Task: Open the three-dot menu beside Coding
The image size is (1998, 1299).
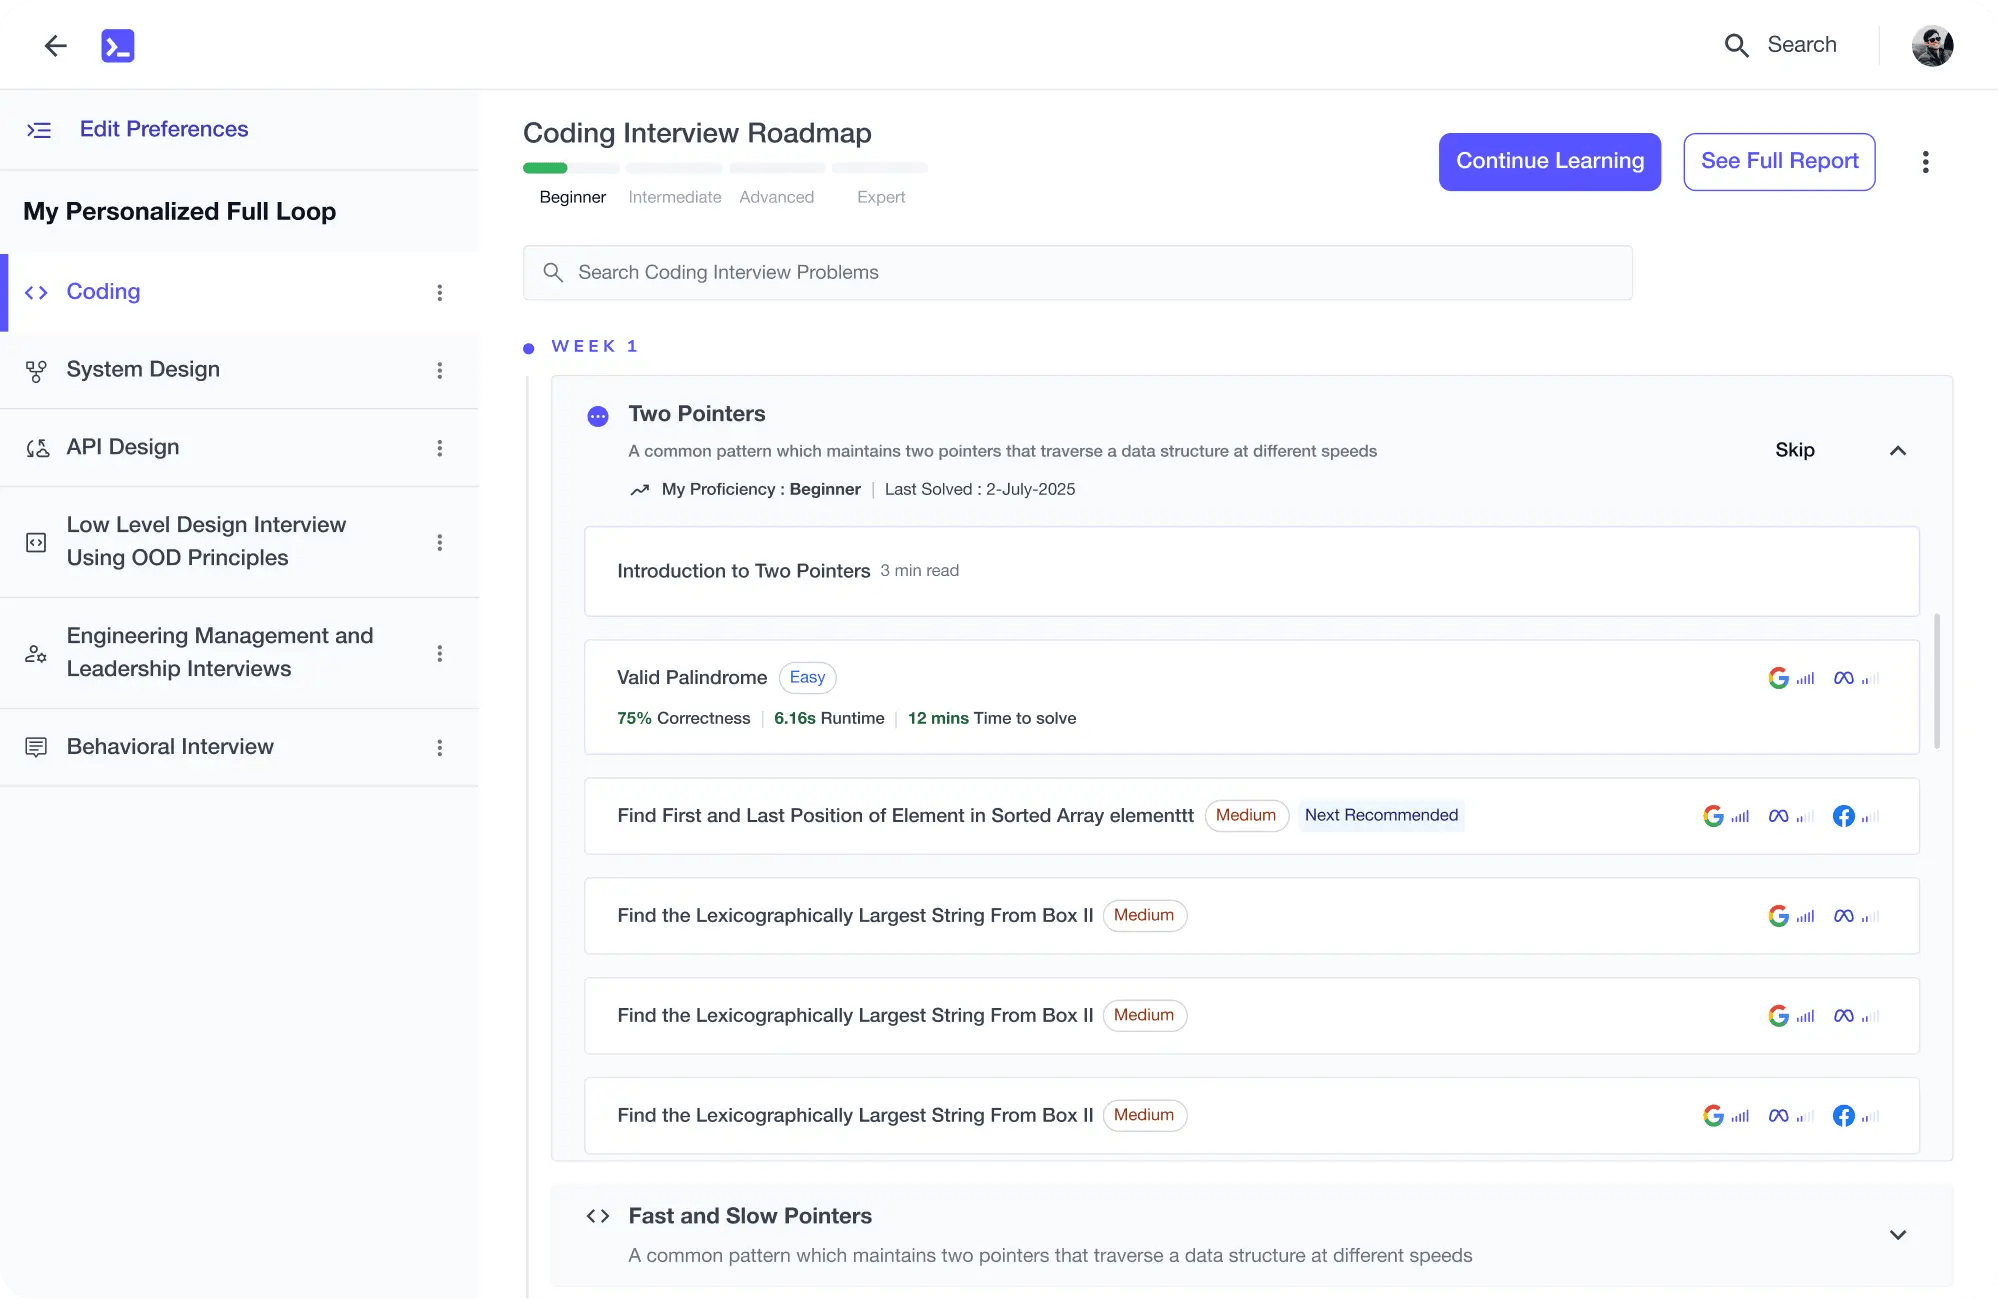Action: [439, 292]
